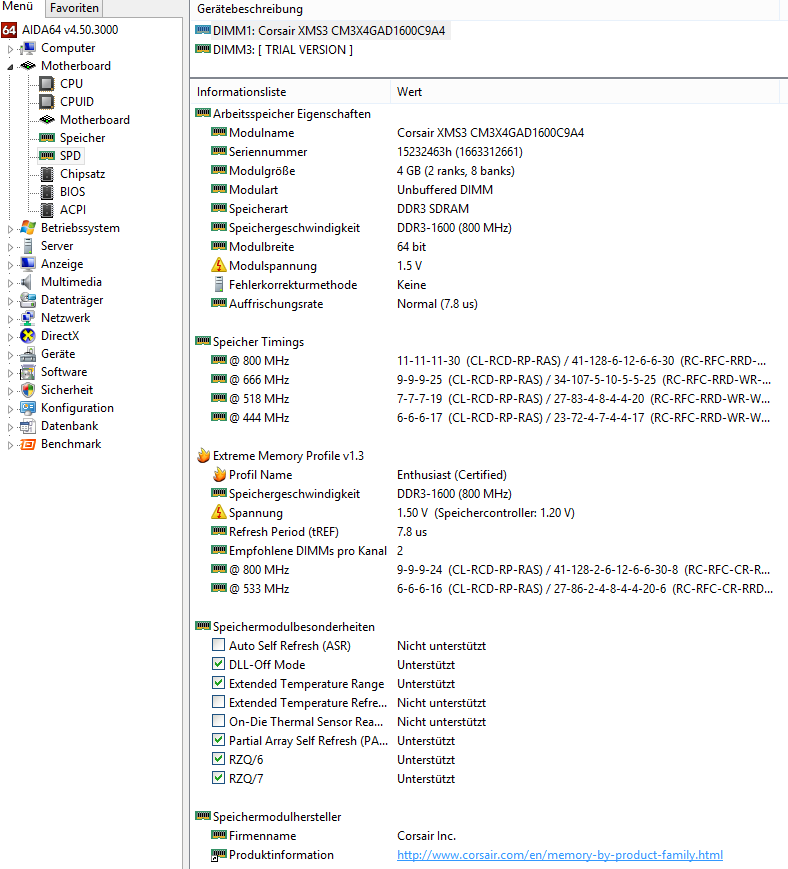Select the AIDA64 v4.50.3000 root icon

pyautogui.click(x=9, y=30)
